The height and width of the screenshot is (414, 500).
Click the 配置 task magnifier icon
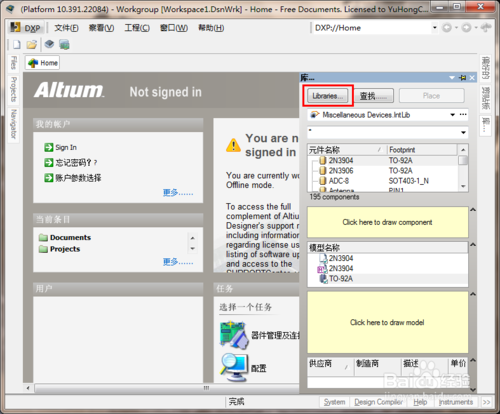(234, 367)
